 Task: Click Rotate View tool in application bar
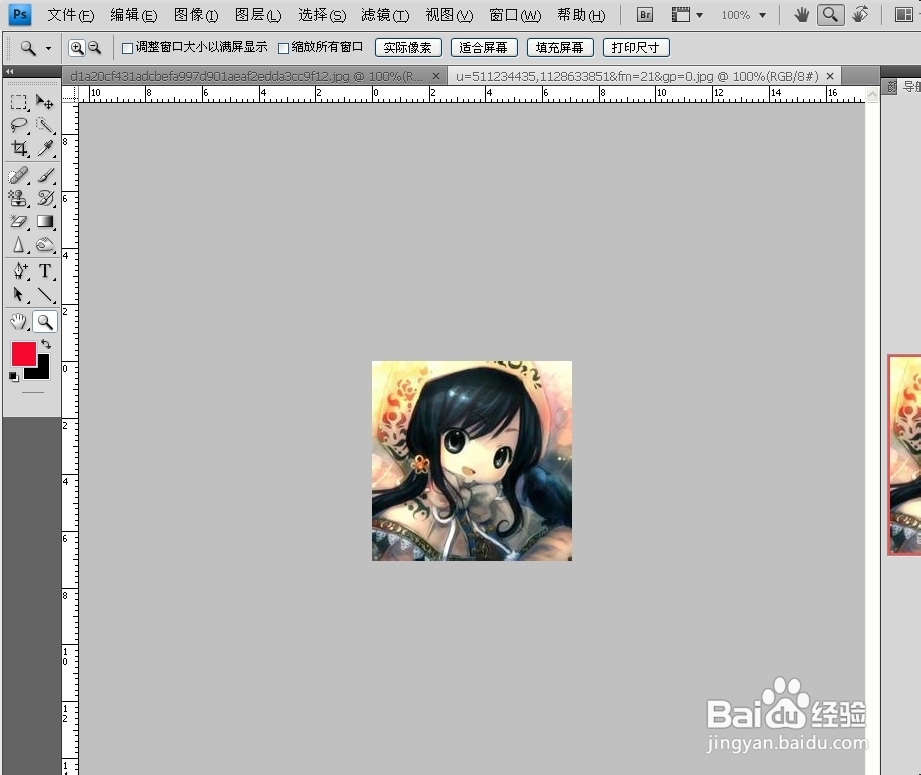pyautogui.click(x=860, y=15)
